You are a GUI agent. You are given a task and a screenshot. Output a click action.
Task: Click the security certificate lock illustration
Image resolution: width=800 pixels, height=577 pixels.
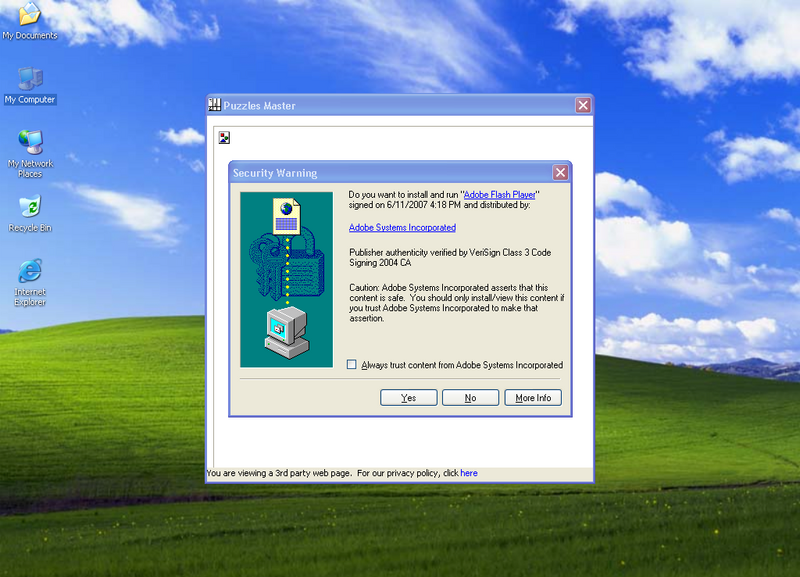[286, 280]
